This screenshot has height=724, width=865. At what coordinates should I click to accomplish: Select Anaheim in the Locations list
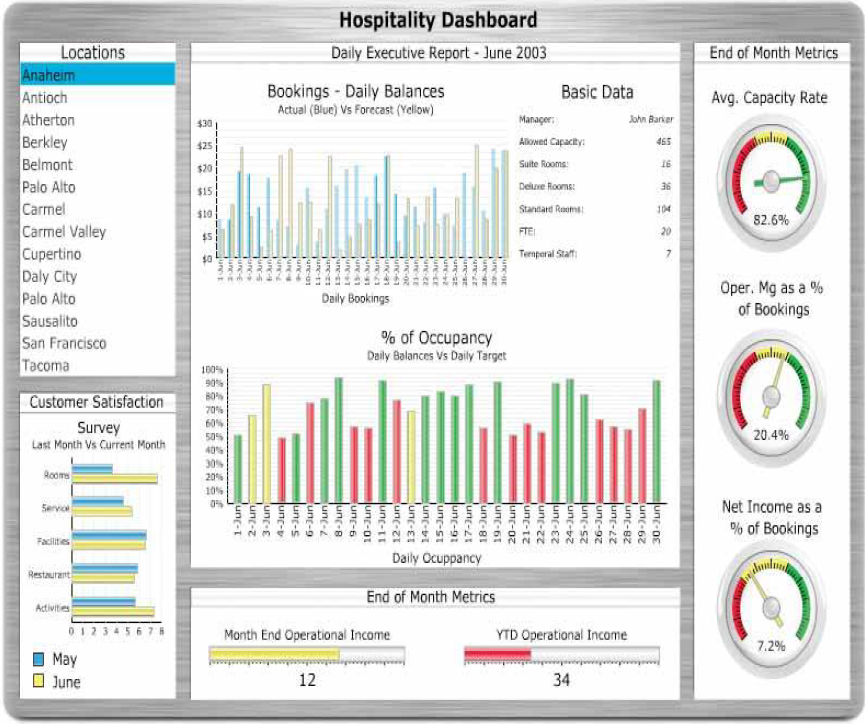tap(49, 75)
